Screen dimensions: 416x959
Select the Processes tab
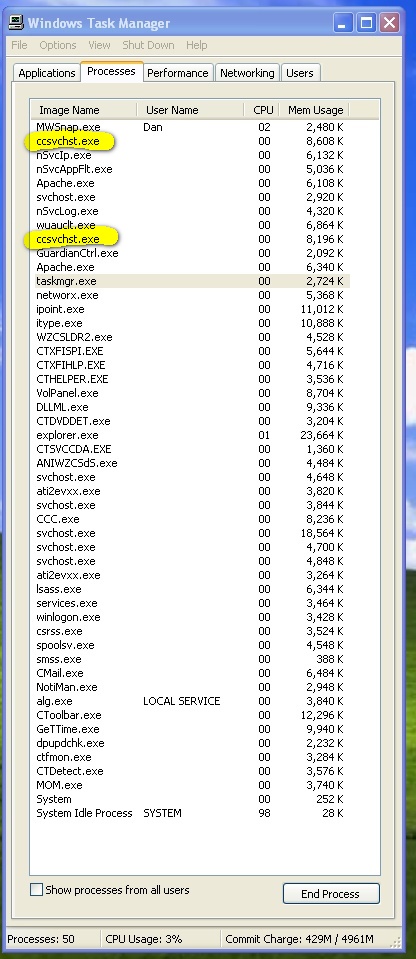[111, 71]
